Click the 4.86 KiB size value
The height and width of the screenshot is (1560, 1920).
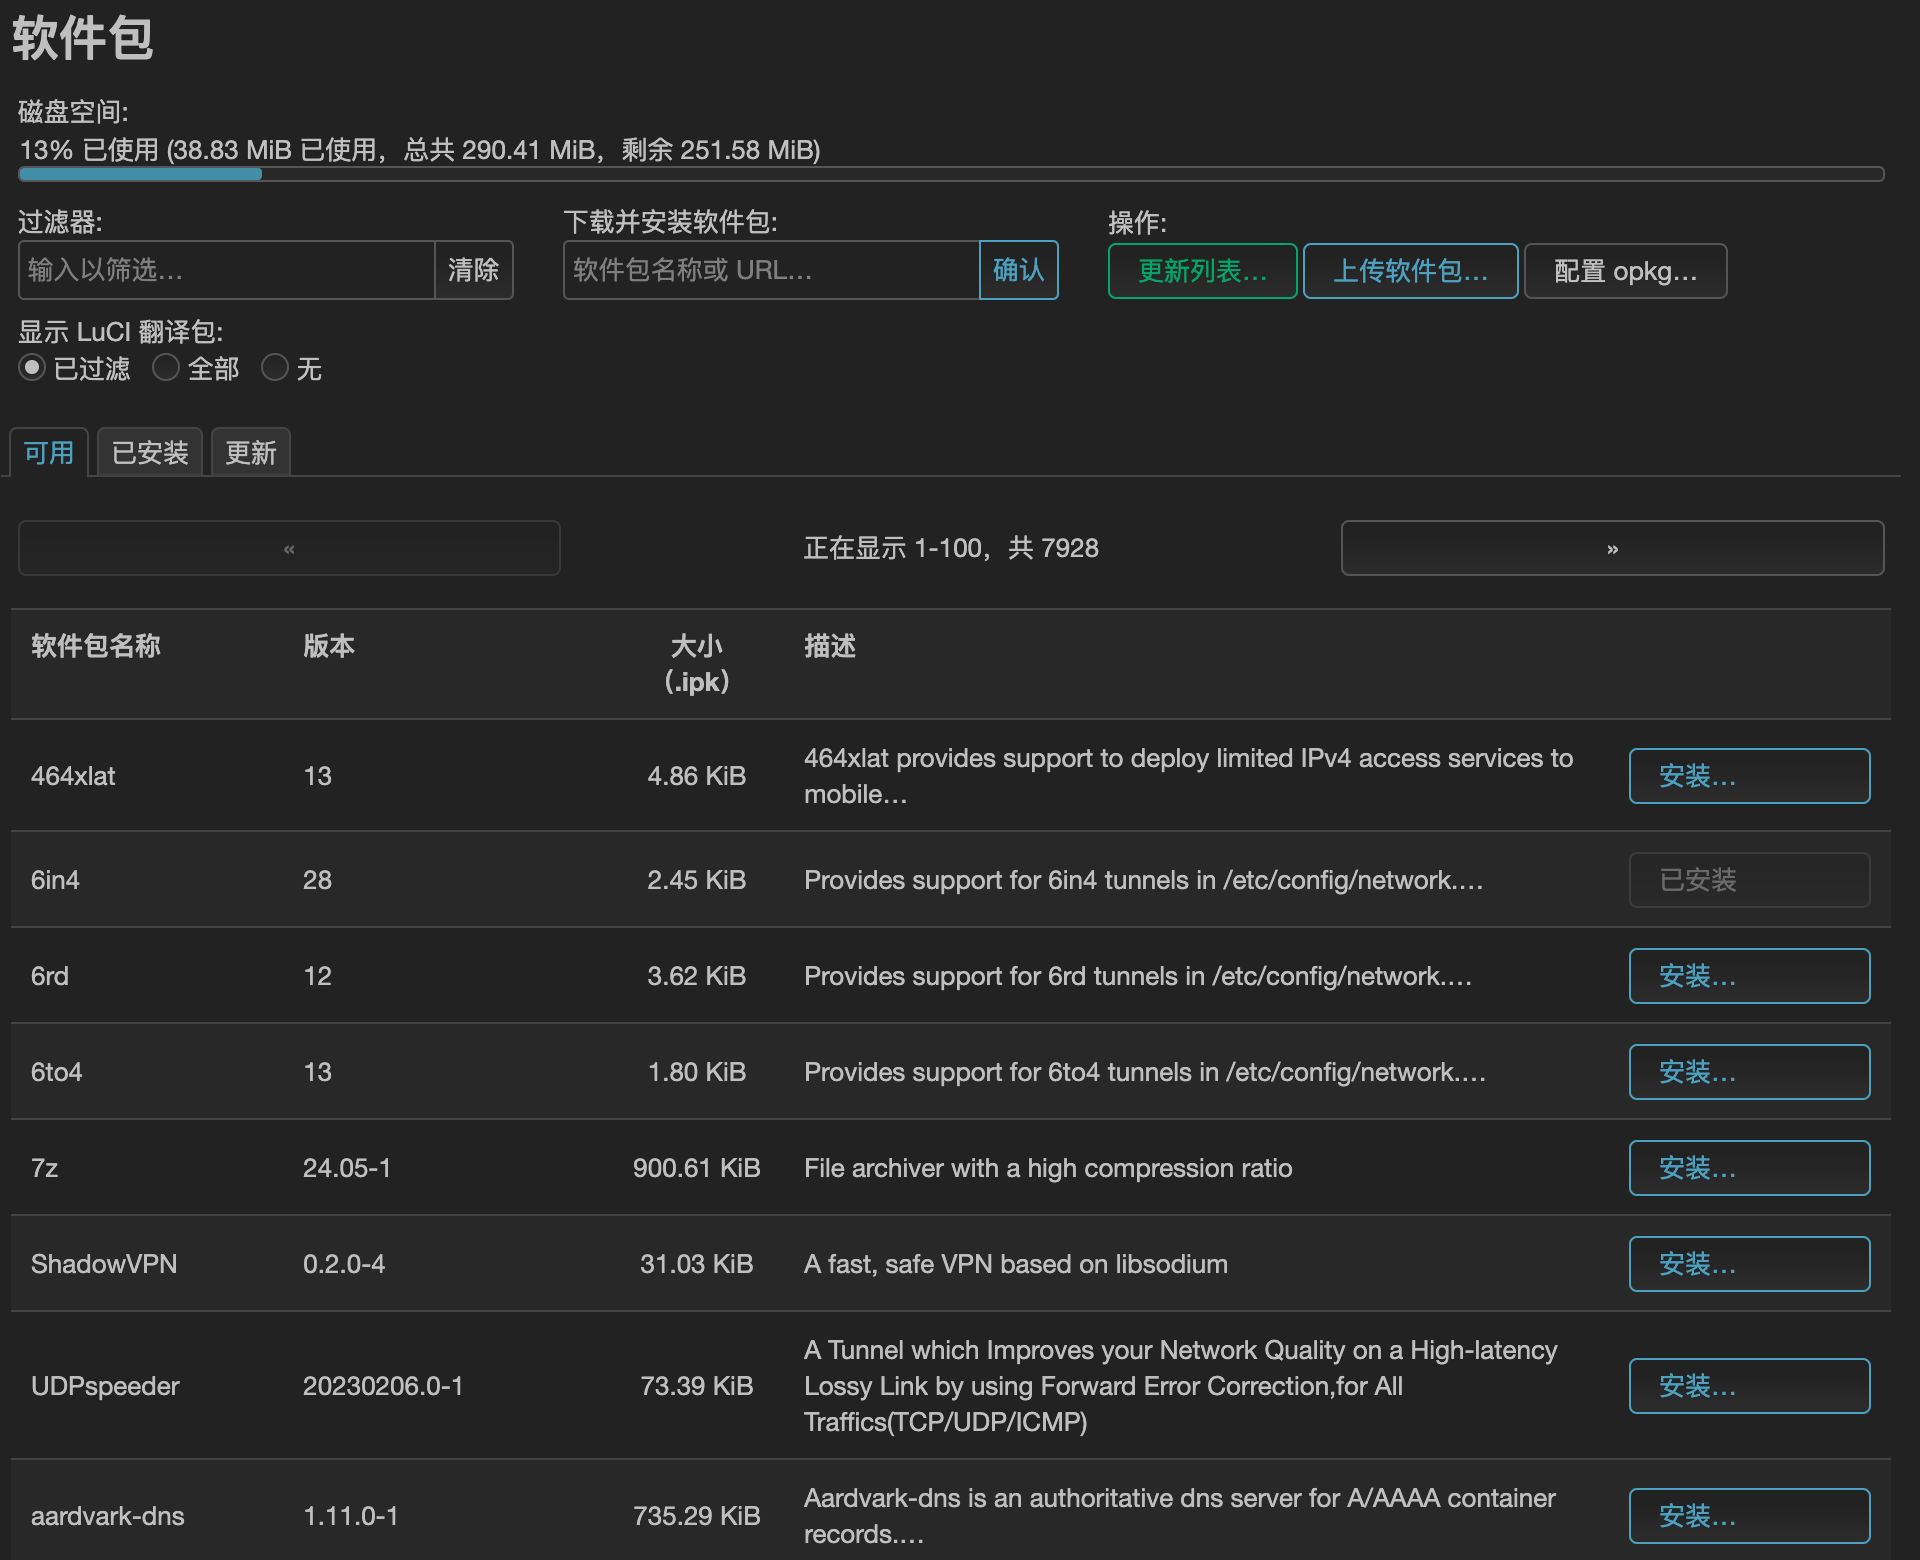point(697,776)
